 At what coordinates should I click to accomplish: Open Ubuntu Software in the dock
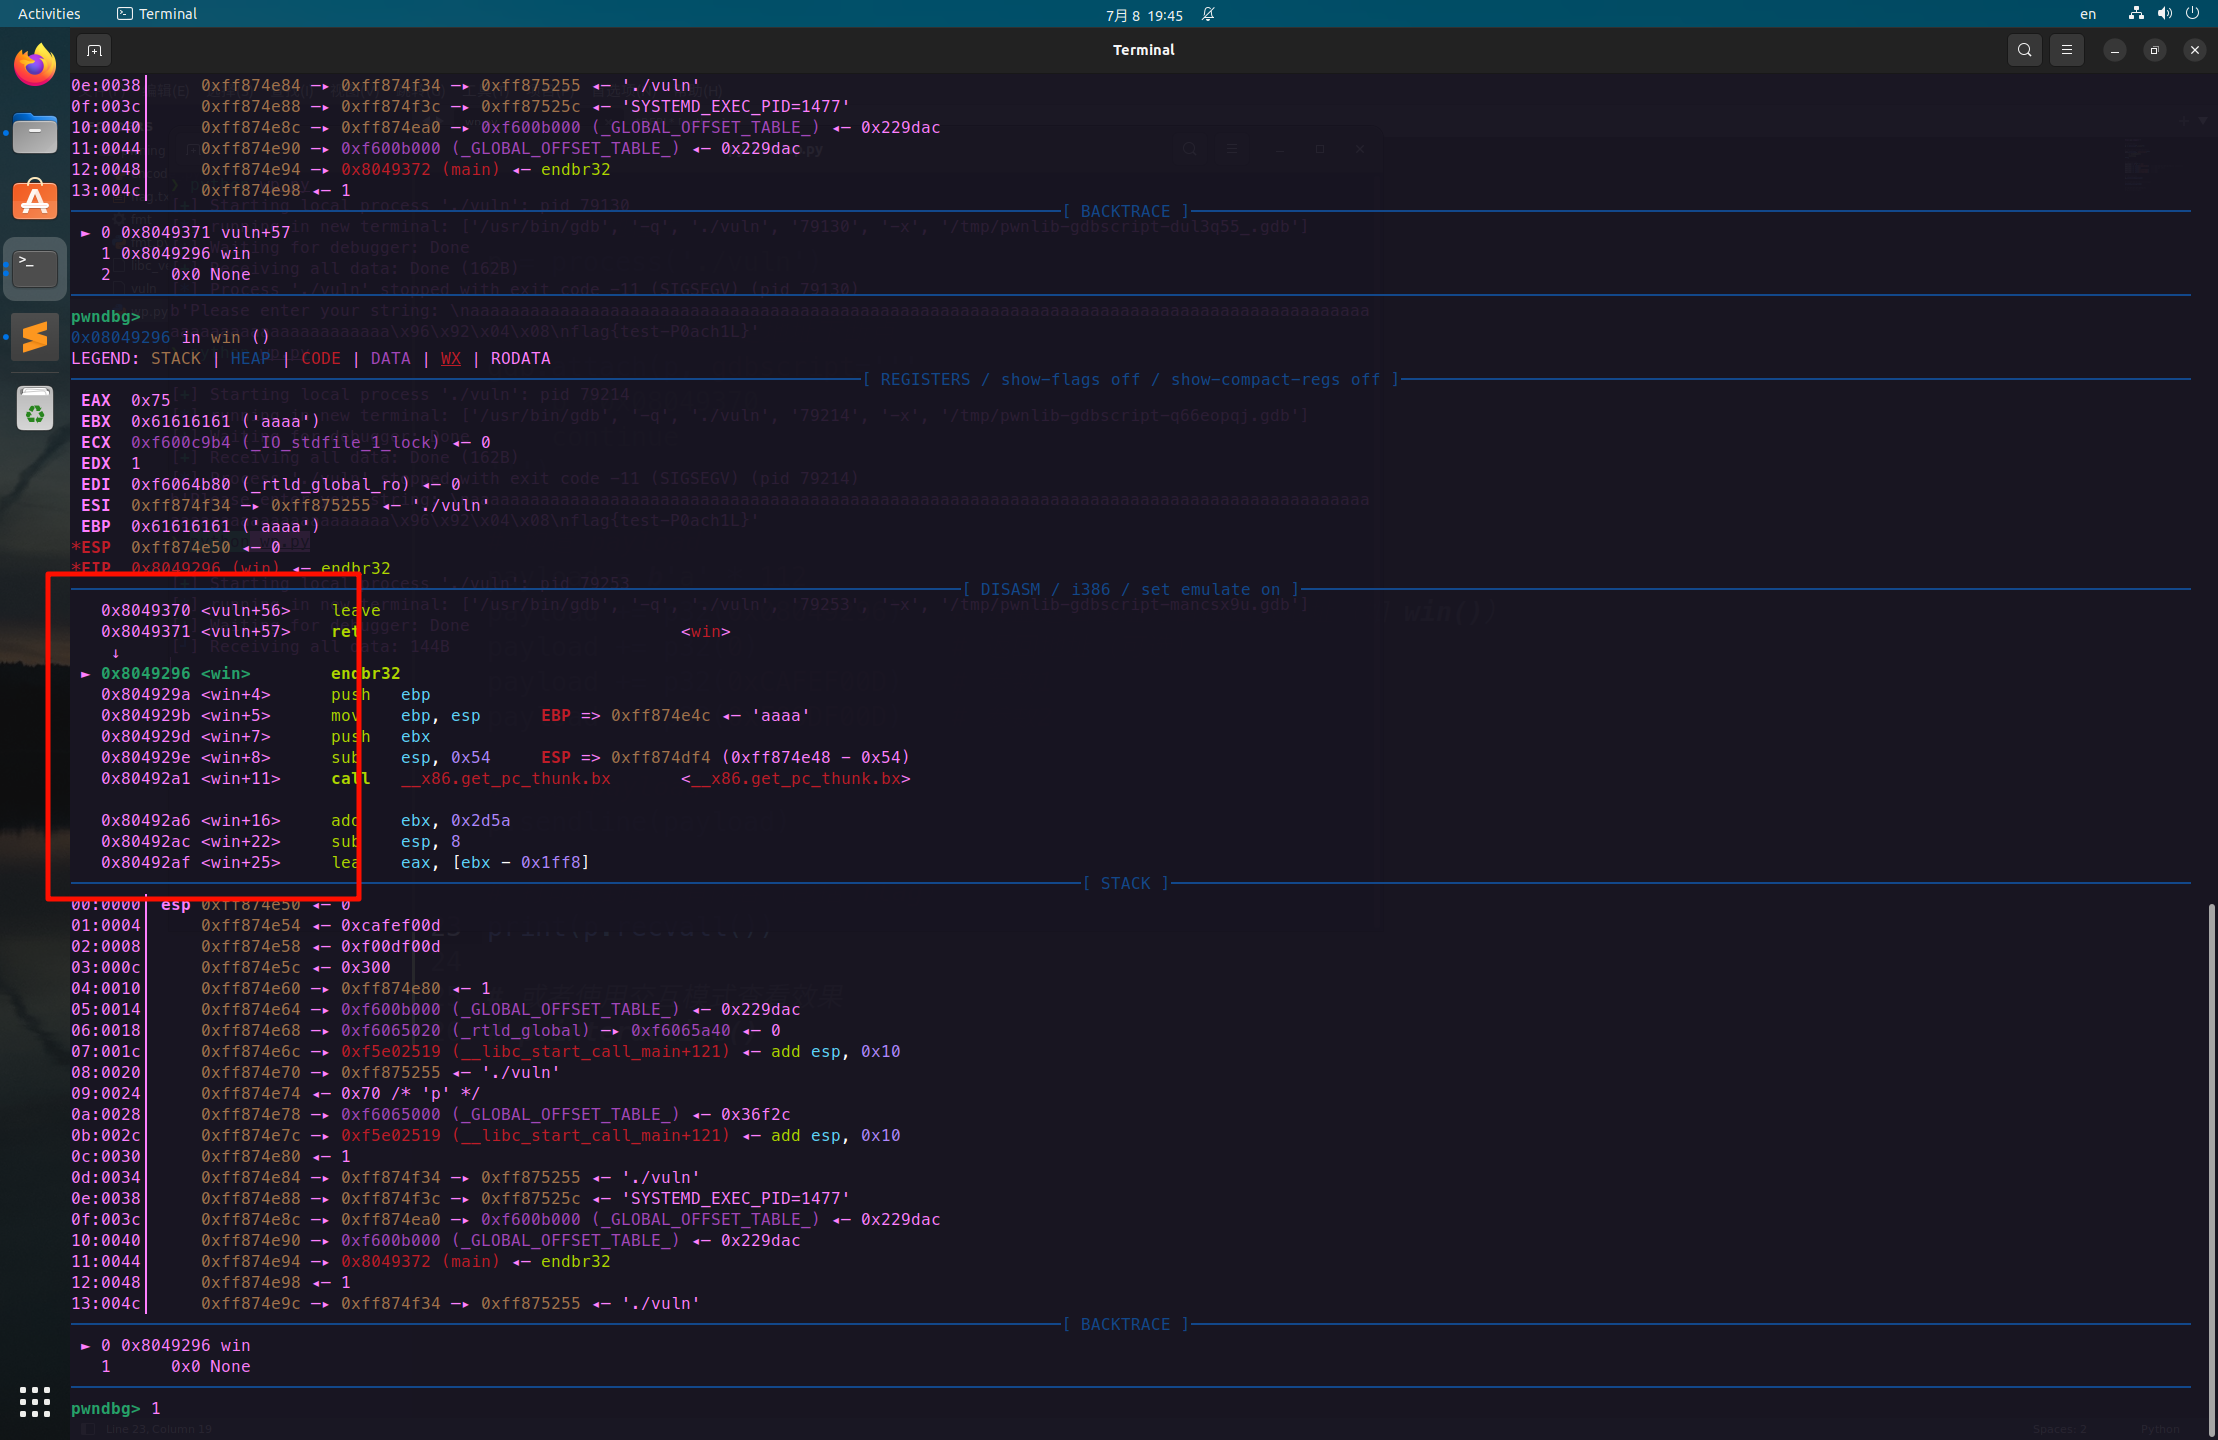pyautogui.click(x=35, y=200)
